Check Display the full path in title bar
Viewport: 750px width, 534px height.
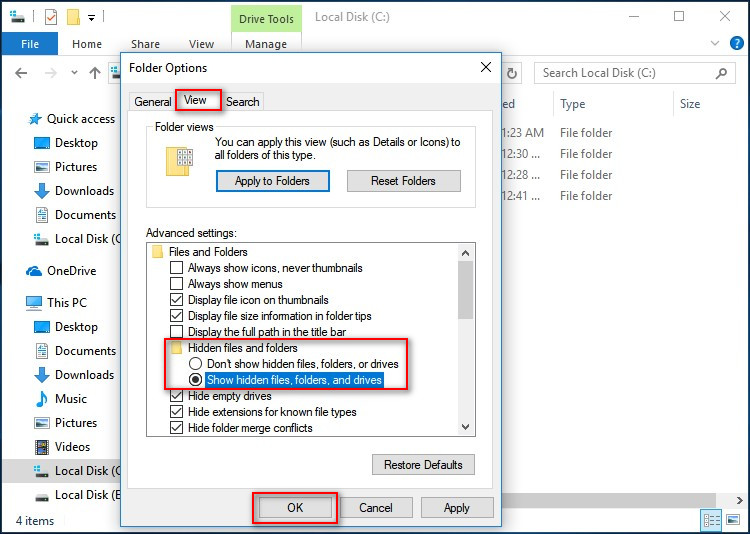tap(176, 332)
